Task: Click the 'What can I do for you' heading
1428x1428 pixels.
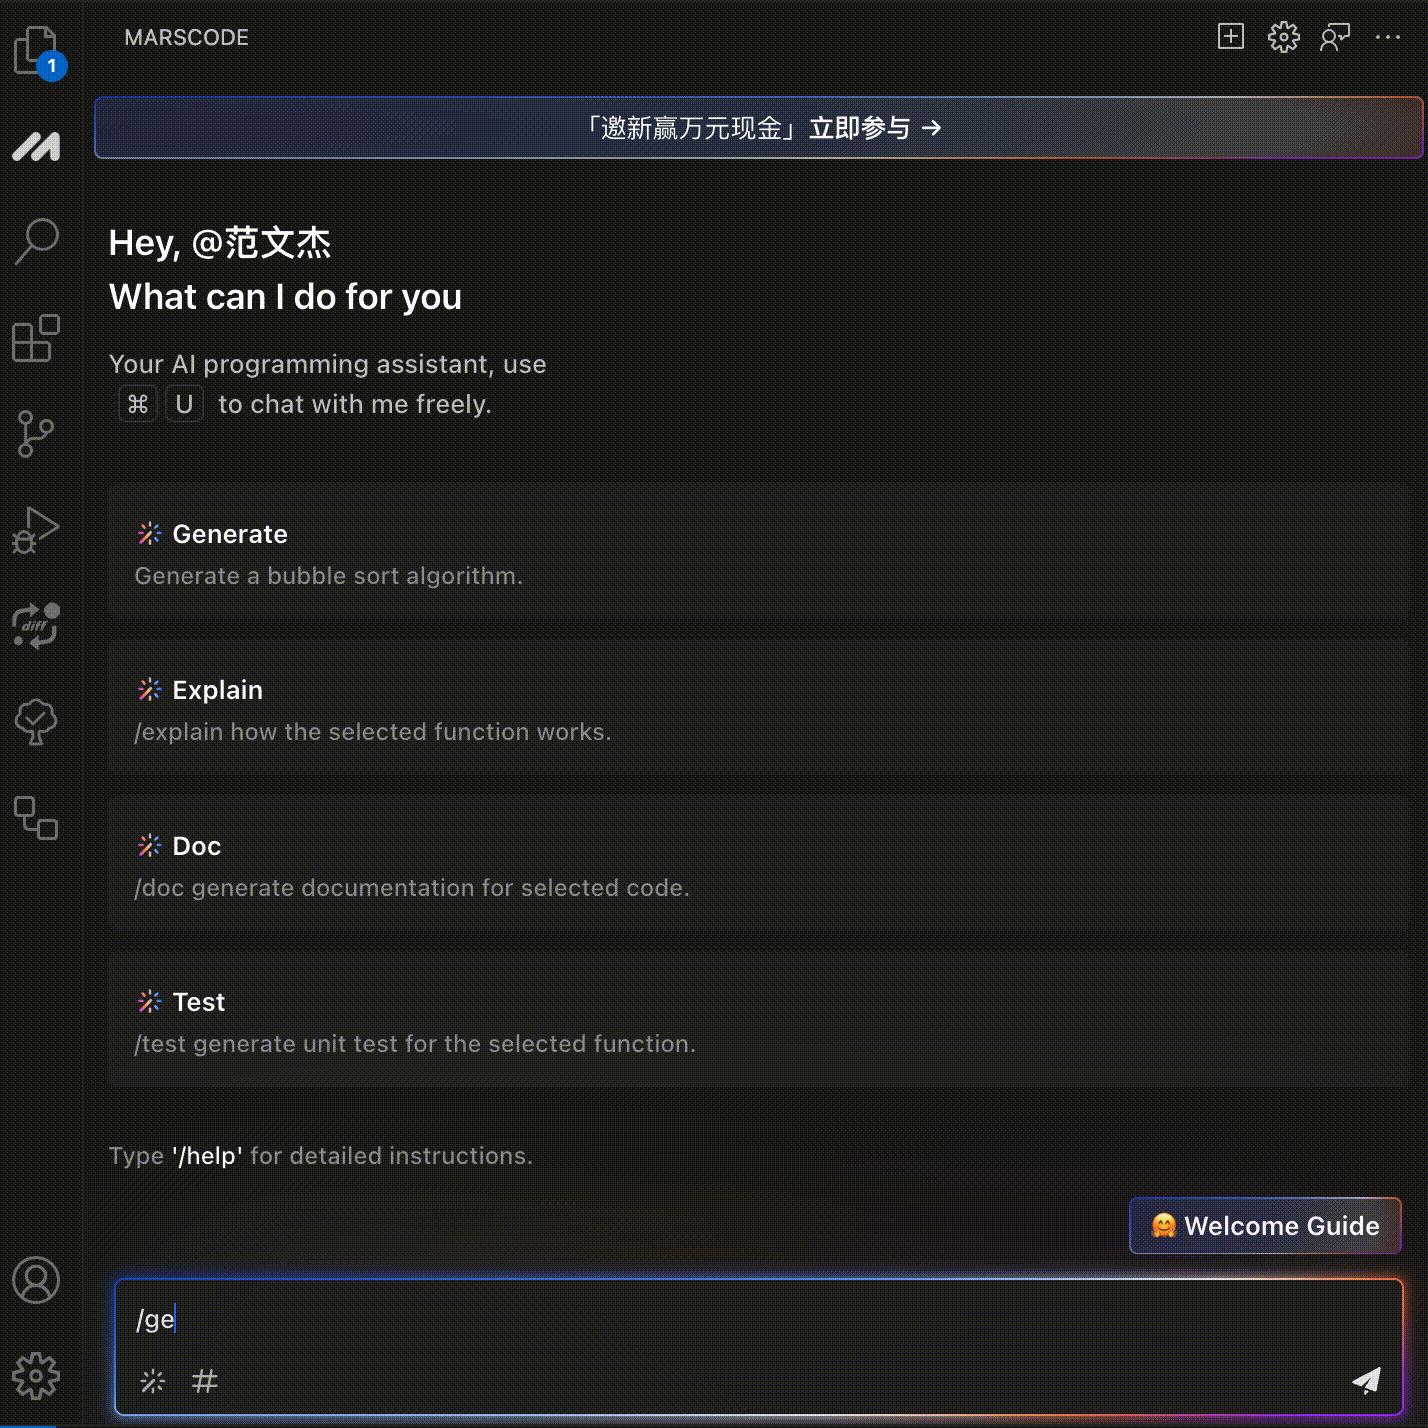Action: [x=285, y=297]
